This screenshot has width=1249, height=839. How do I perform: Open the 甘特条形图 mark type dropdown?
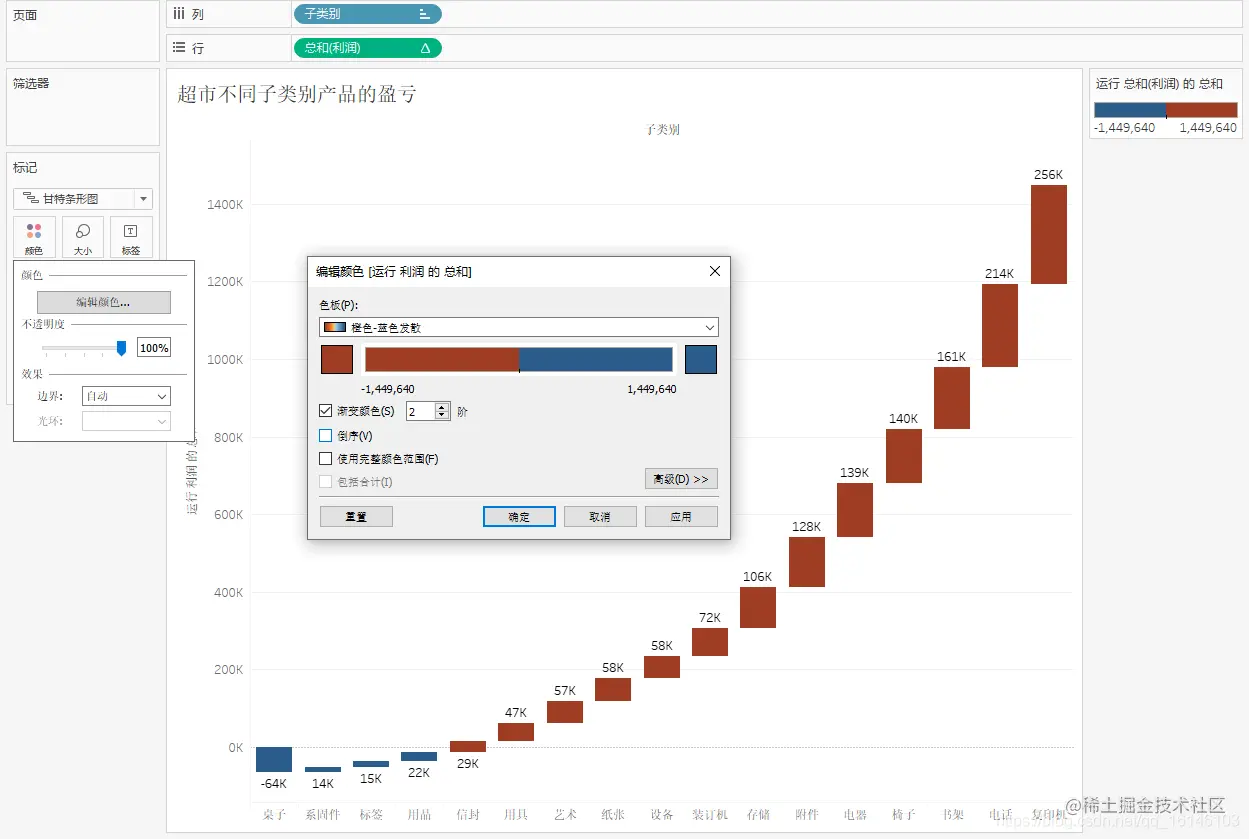[x=83, y=199]
